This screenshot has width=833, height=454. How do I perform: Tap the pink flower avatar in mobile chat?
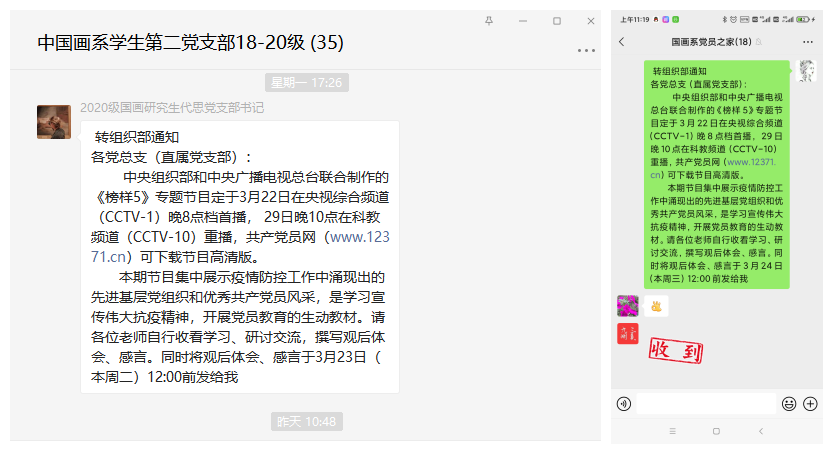click(x=627, y=305)
